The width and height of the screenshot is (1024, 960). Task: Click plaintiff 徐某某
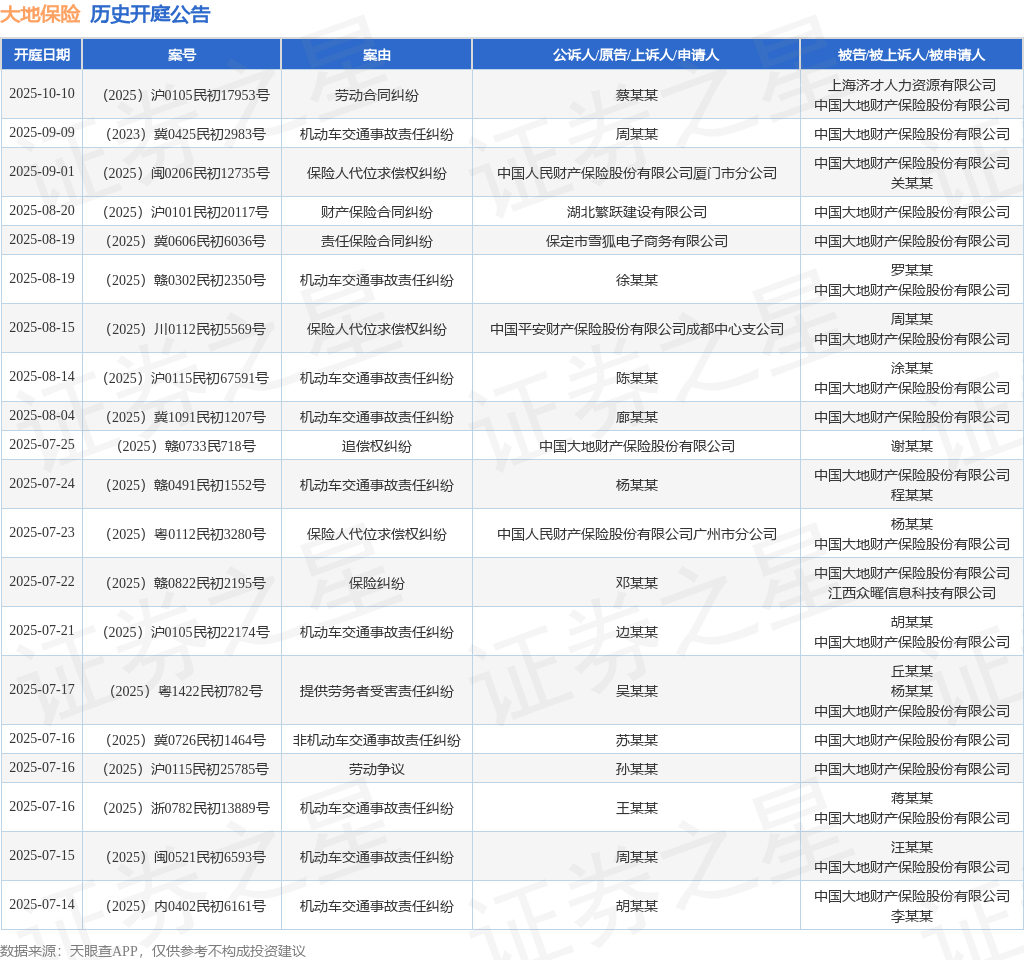pos(637,281)
